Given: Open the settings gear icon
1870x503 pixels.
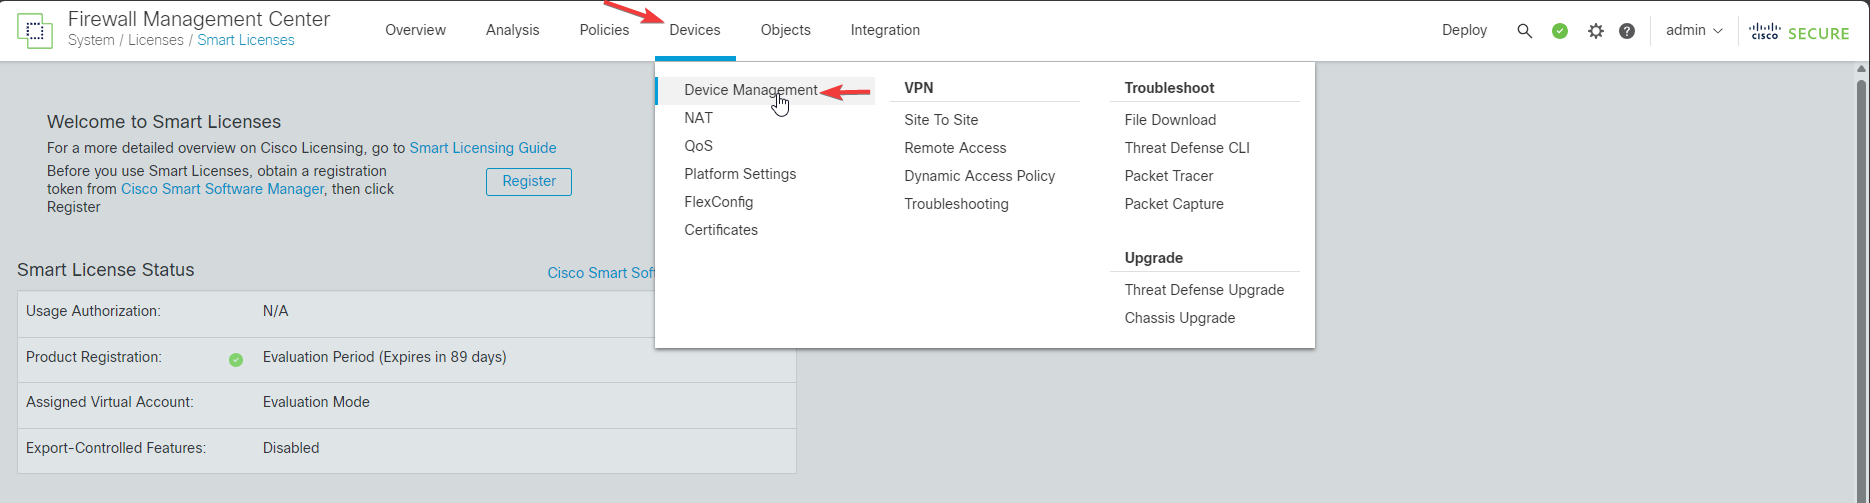Looking at the screenshot, I should [x=1595, y=31].
